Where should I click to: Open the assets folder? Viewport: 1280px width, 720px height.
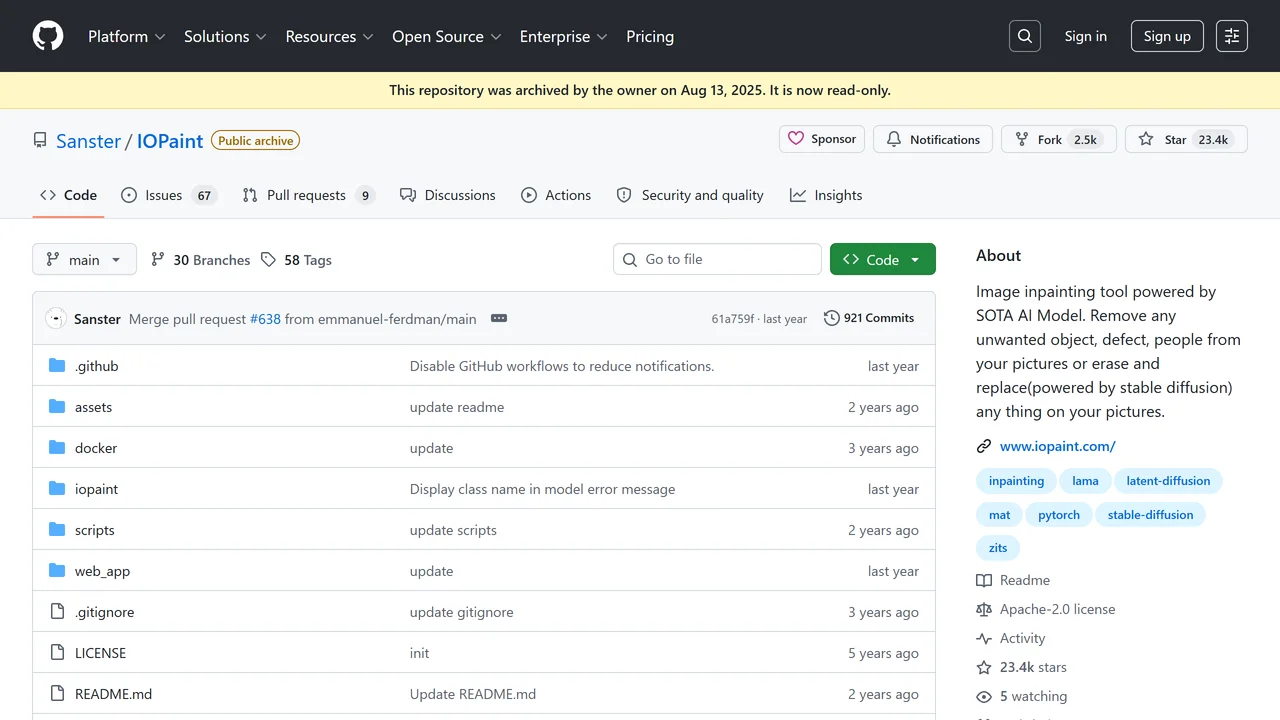click(94, 407)
